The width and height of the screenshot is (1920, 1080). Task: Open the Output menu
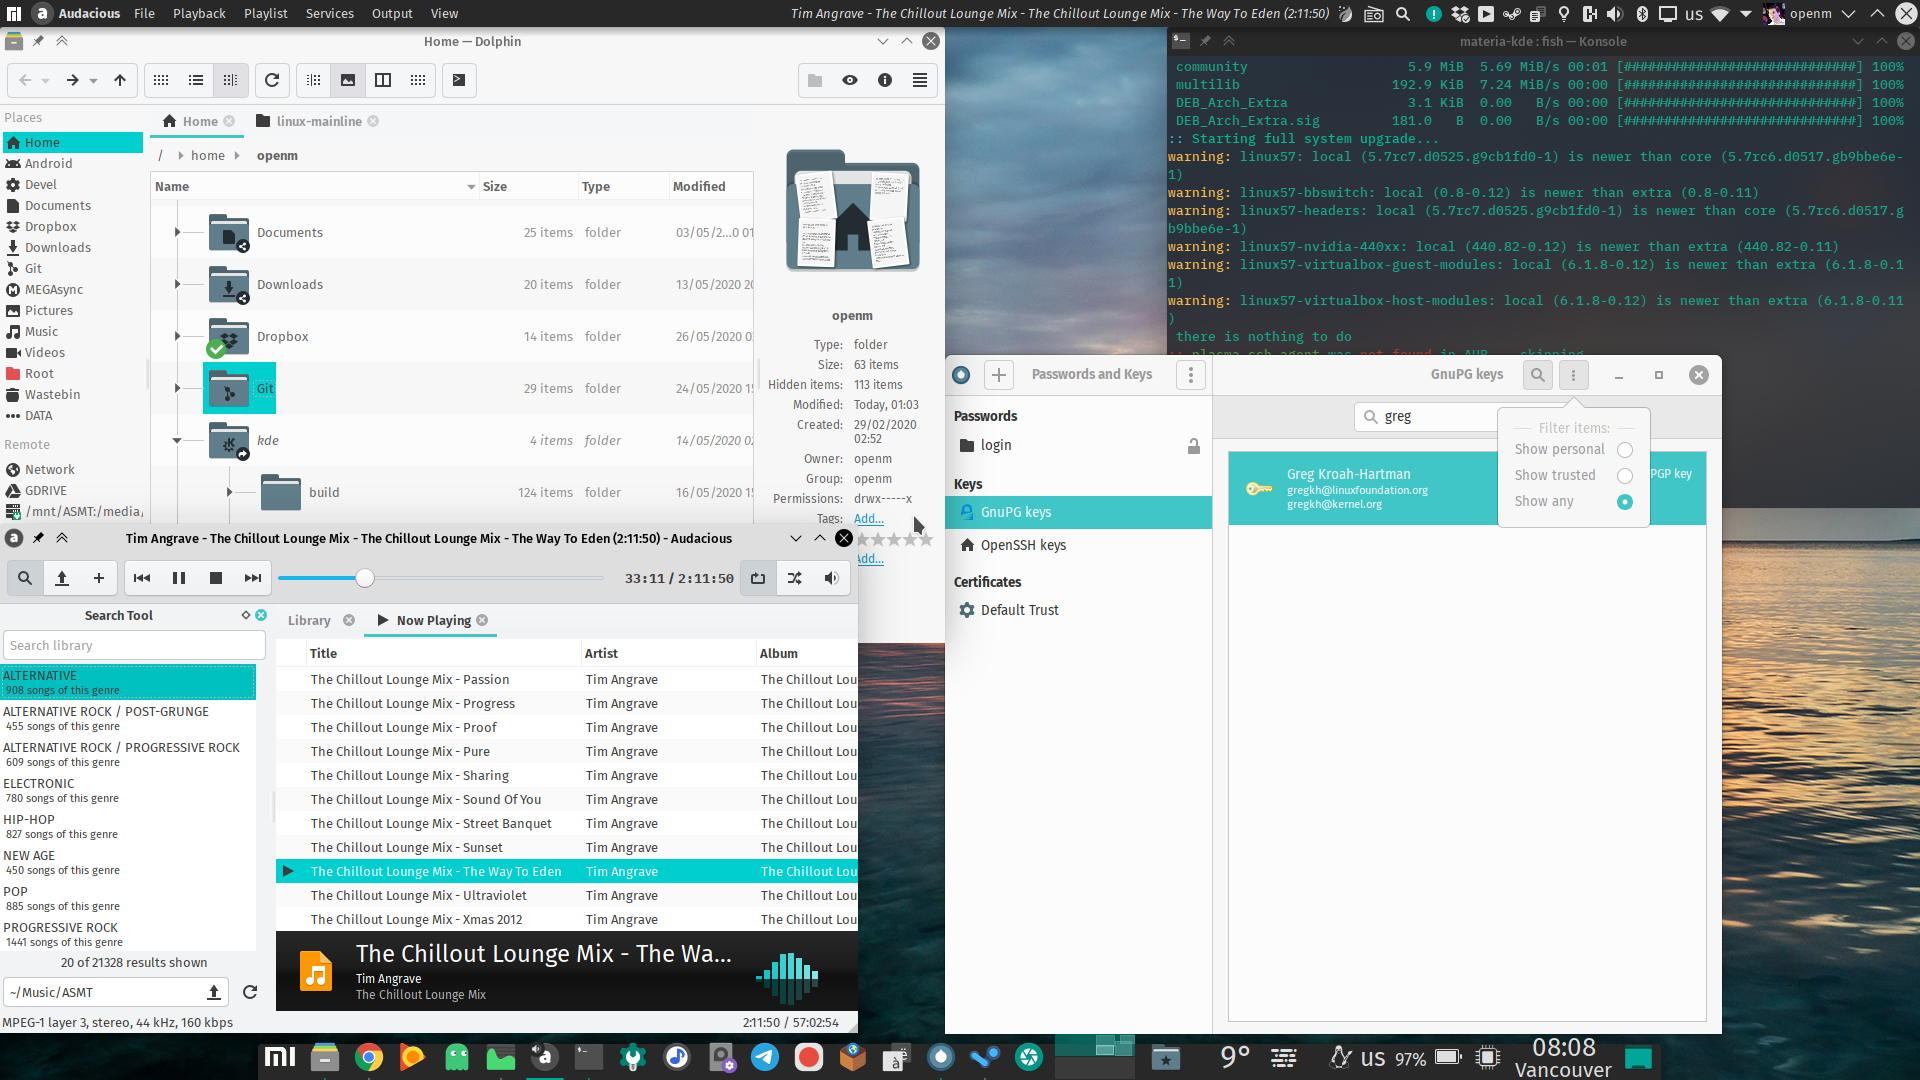click(392, 13)
